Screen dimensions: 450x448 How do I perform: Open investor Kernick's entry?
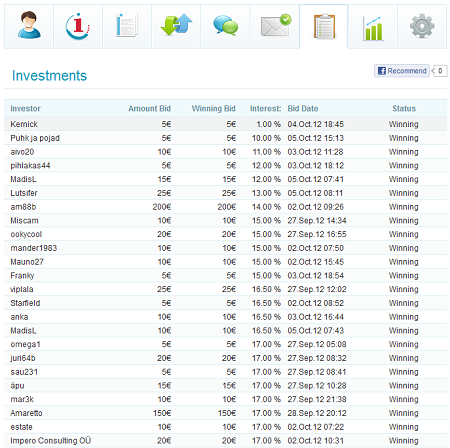(24, 124)
